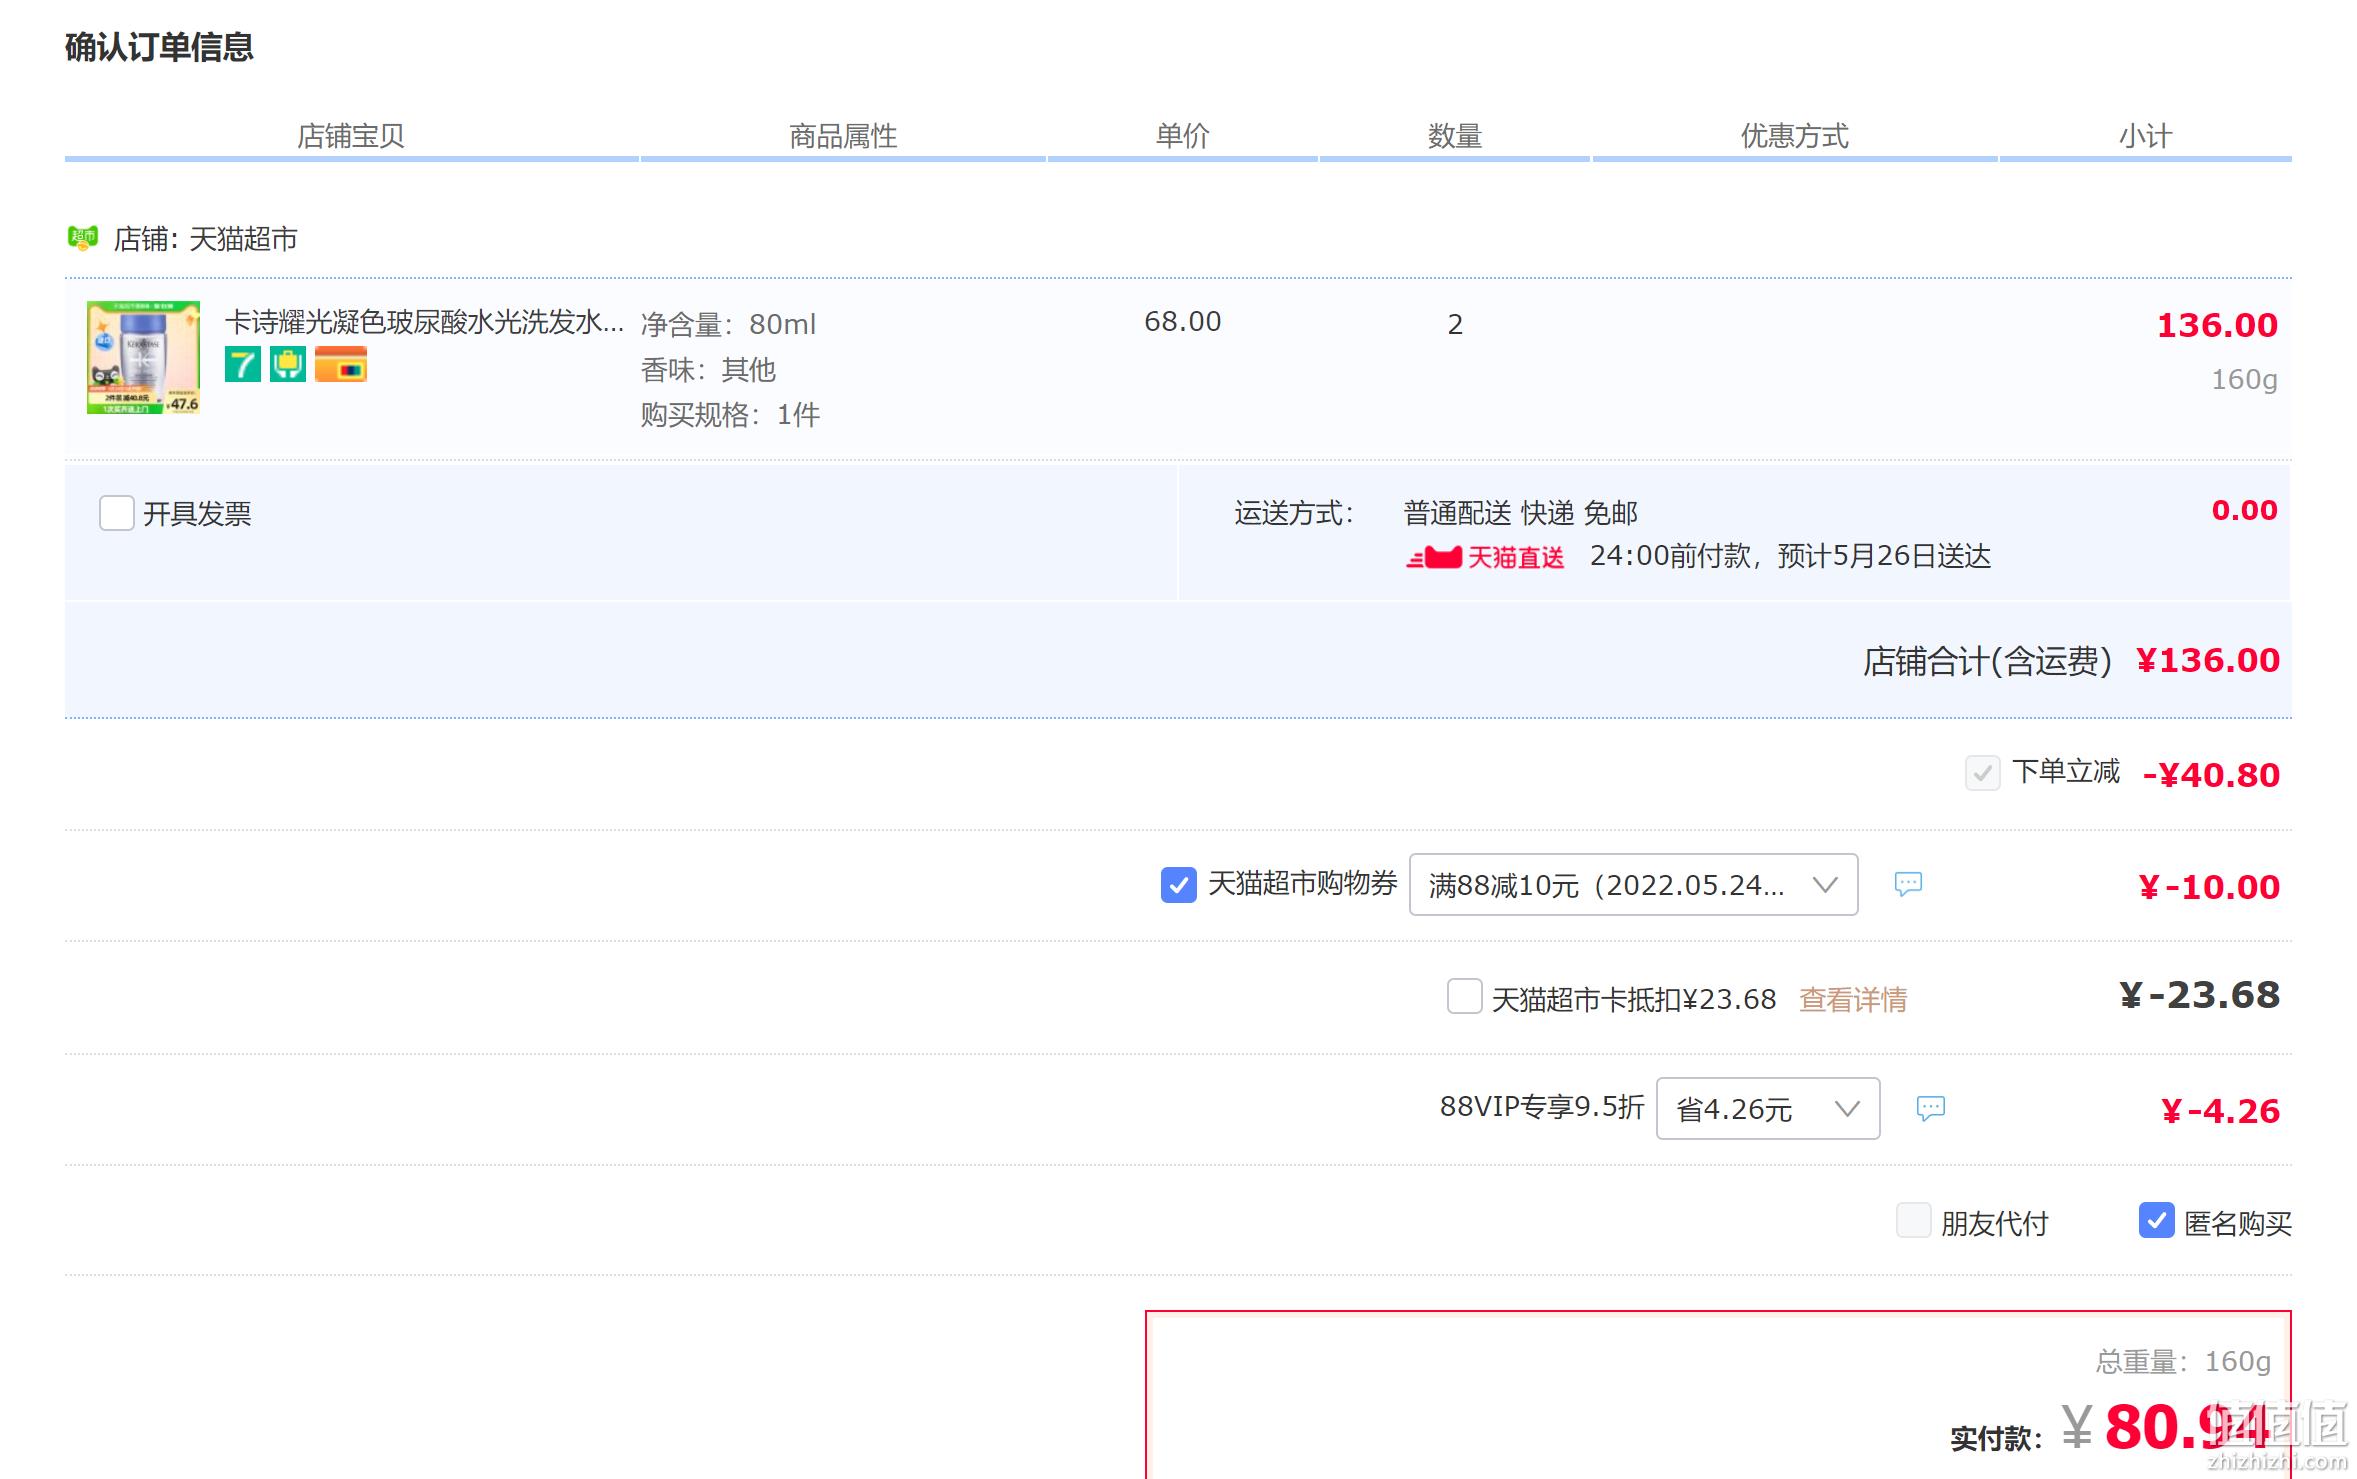Viewport: 2357px width, 1479px height.
Task: Click the 确认订单信息 heading
Action: [x=159, y=47]
